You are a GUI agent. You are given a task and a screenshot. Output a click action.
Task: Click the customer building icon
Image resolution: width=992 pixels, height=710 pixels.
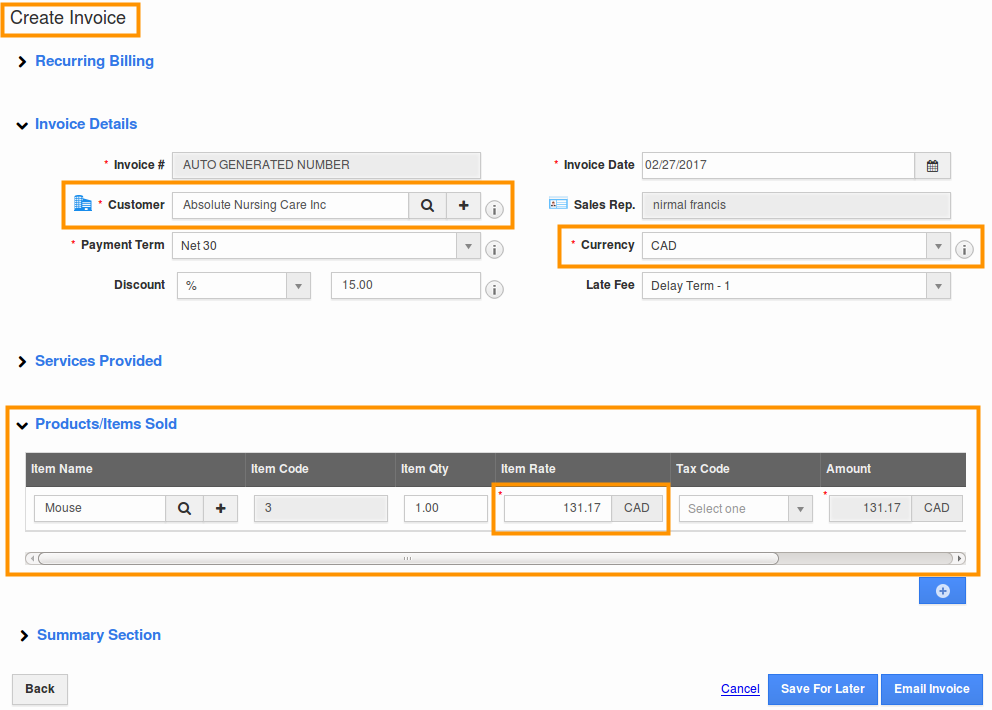[x=83, y=204]
